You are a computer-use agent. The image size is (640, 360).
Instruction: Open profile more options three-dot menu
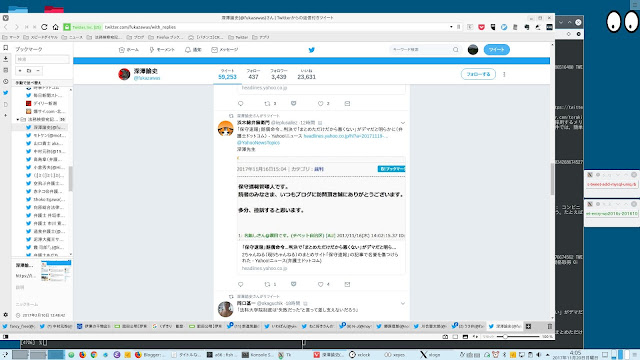[504, 74]
